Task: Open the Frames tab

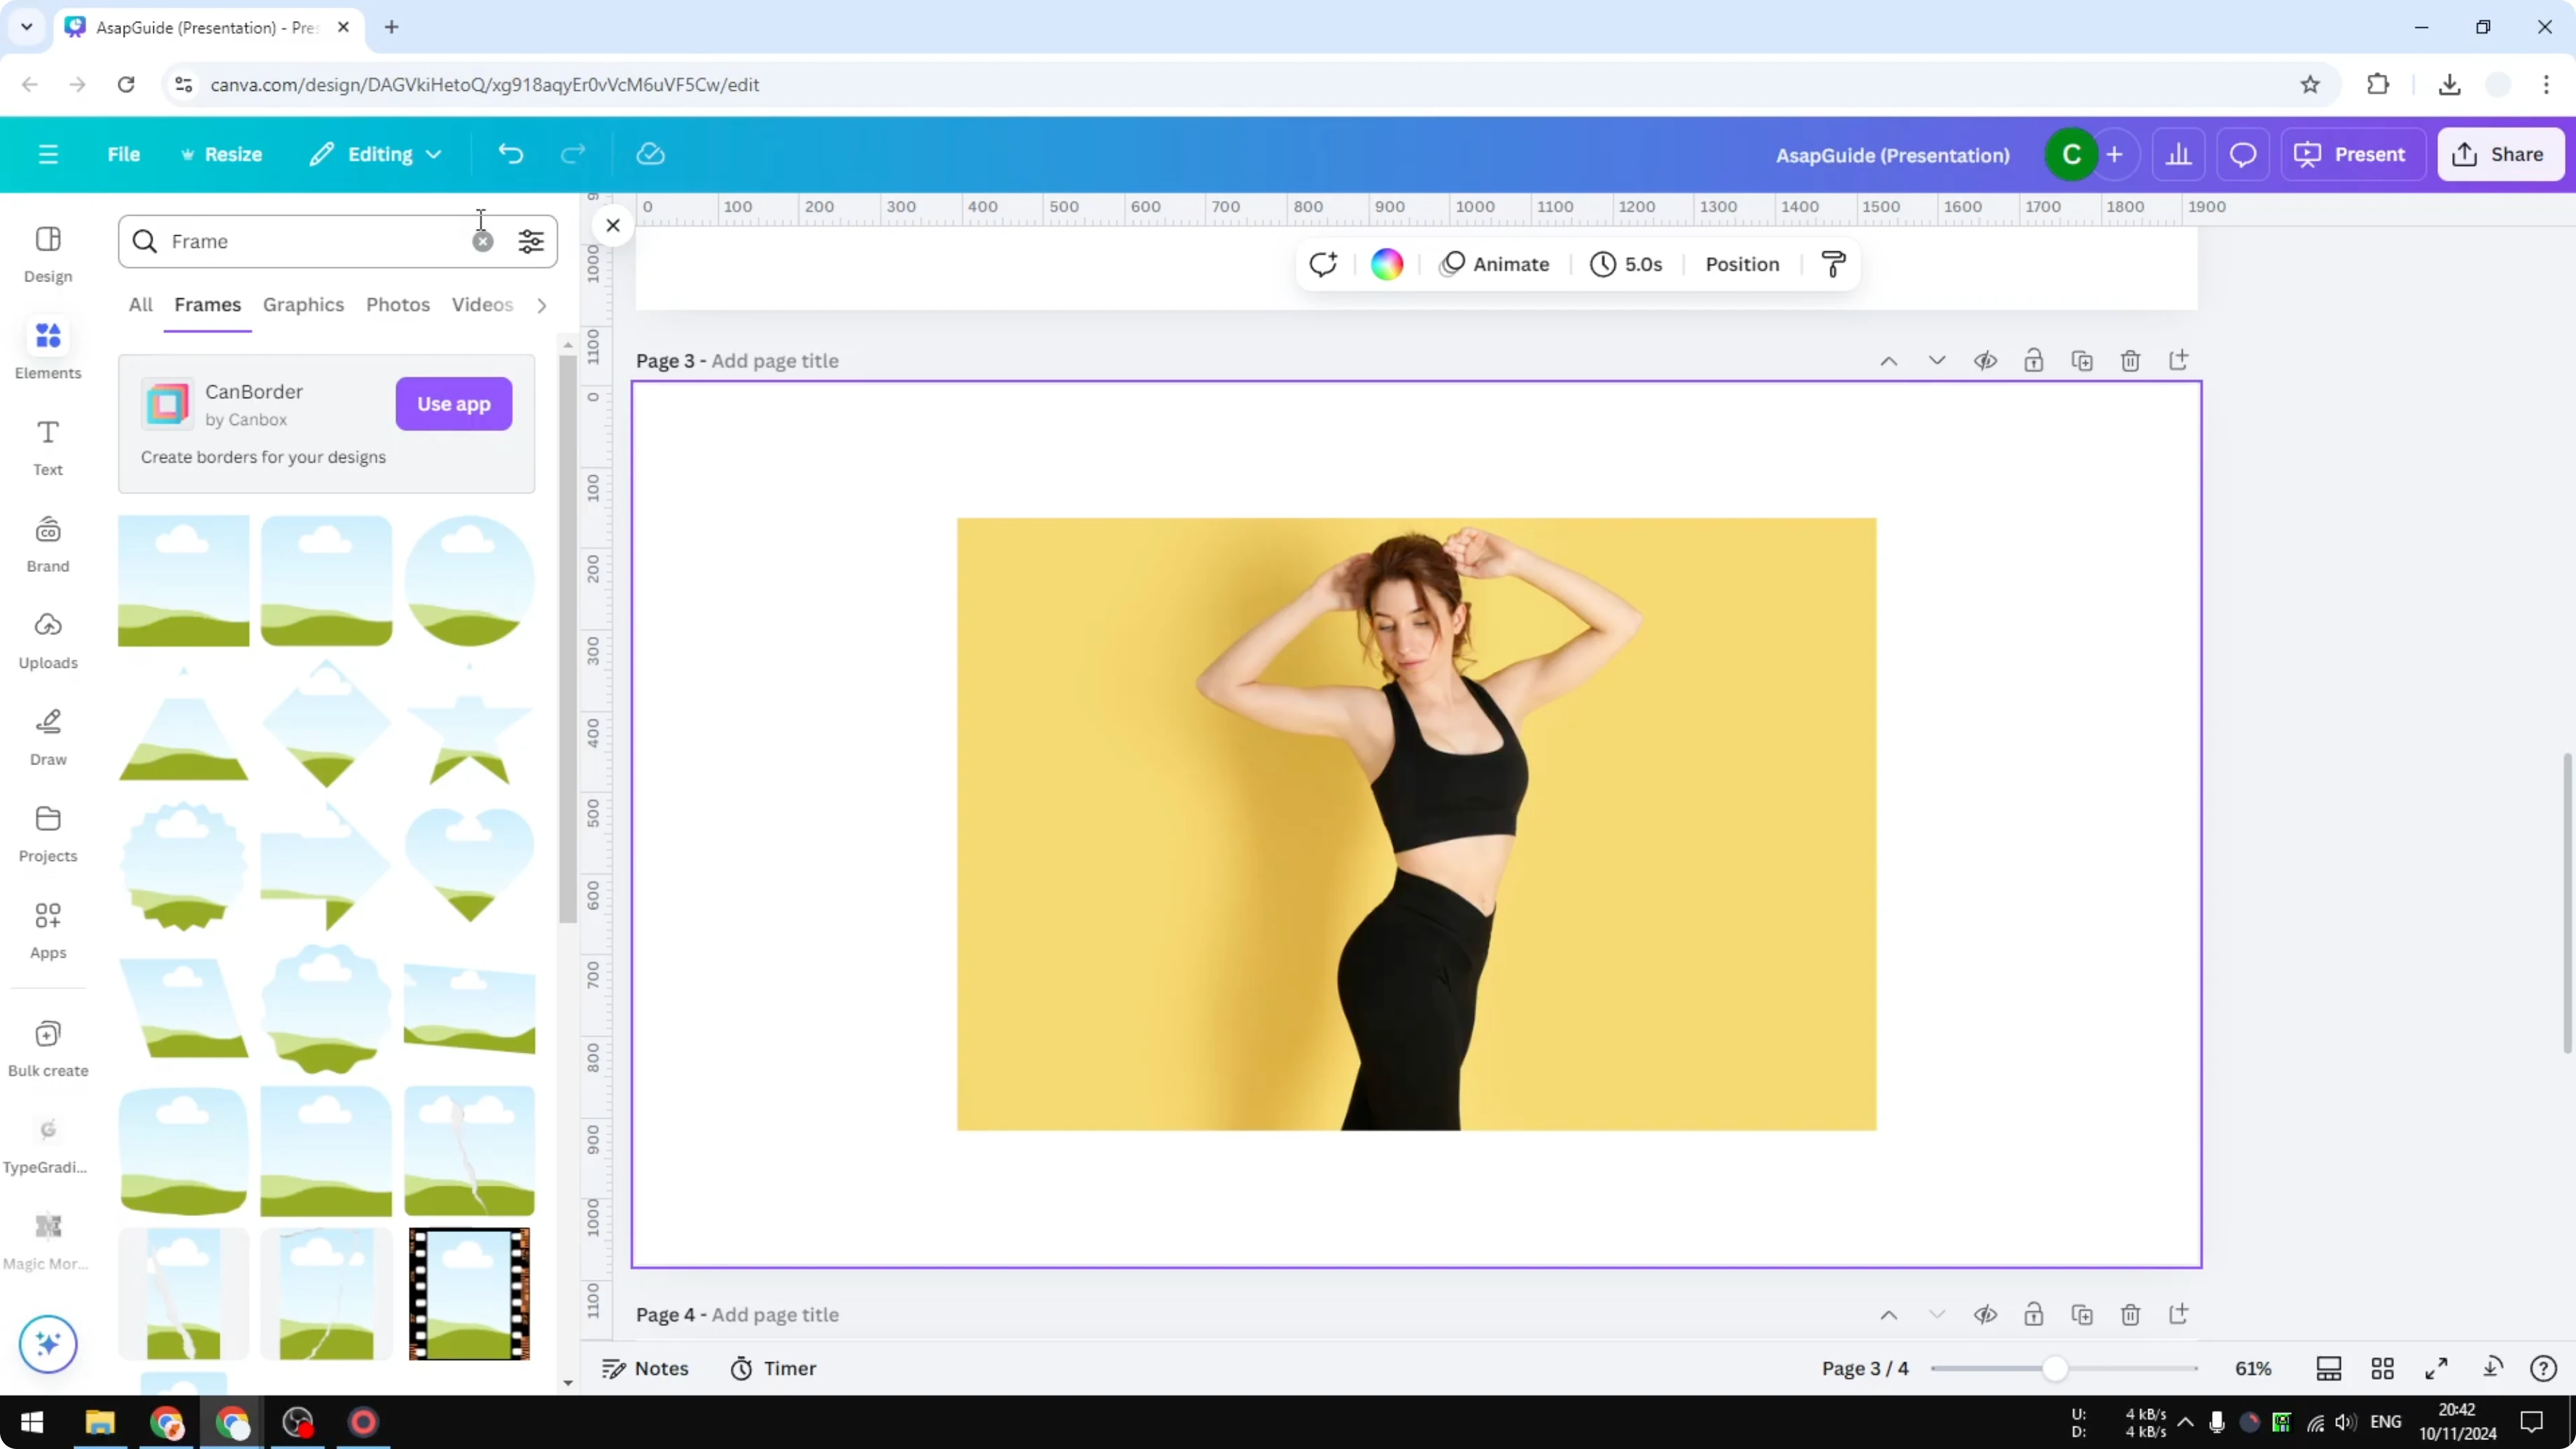Action: click(207, 305)
